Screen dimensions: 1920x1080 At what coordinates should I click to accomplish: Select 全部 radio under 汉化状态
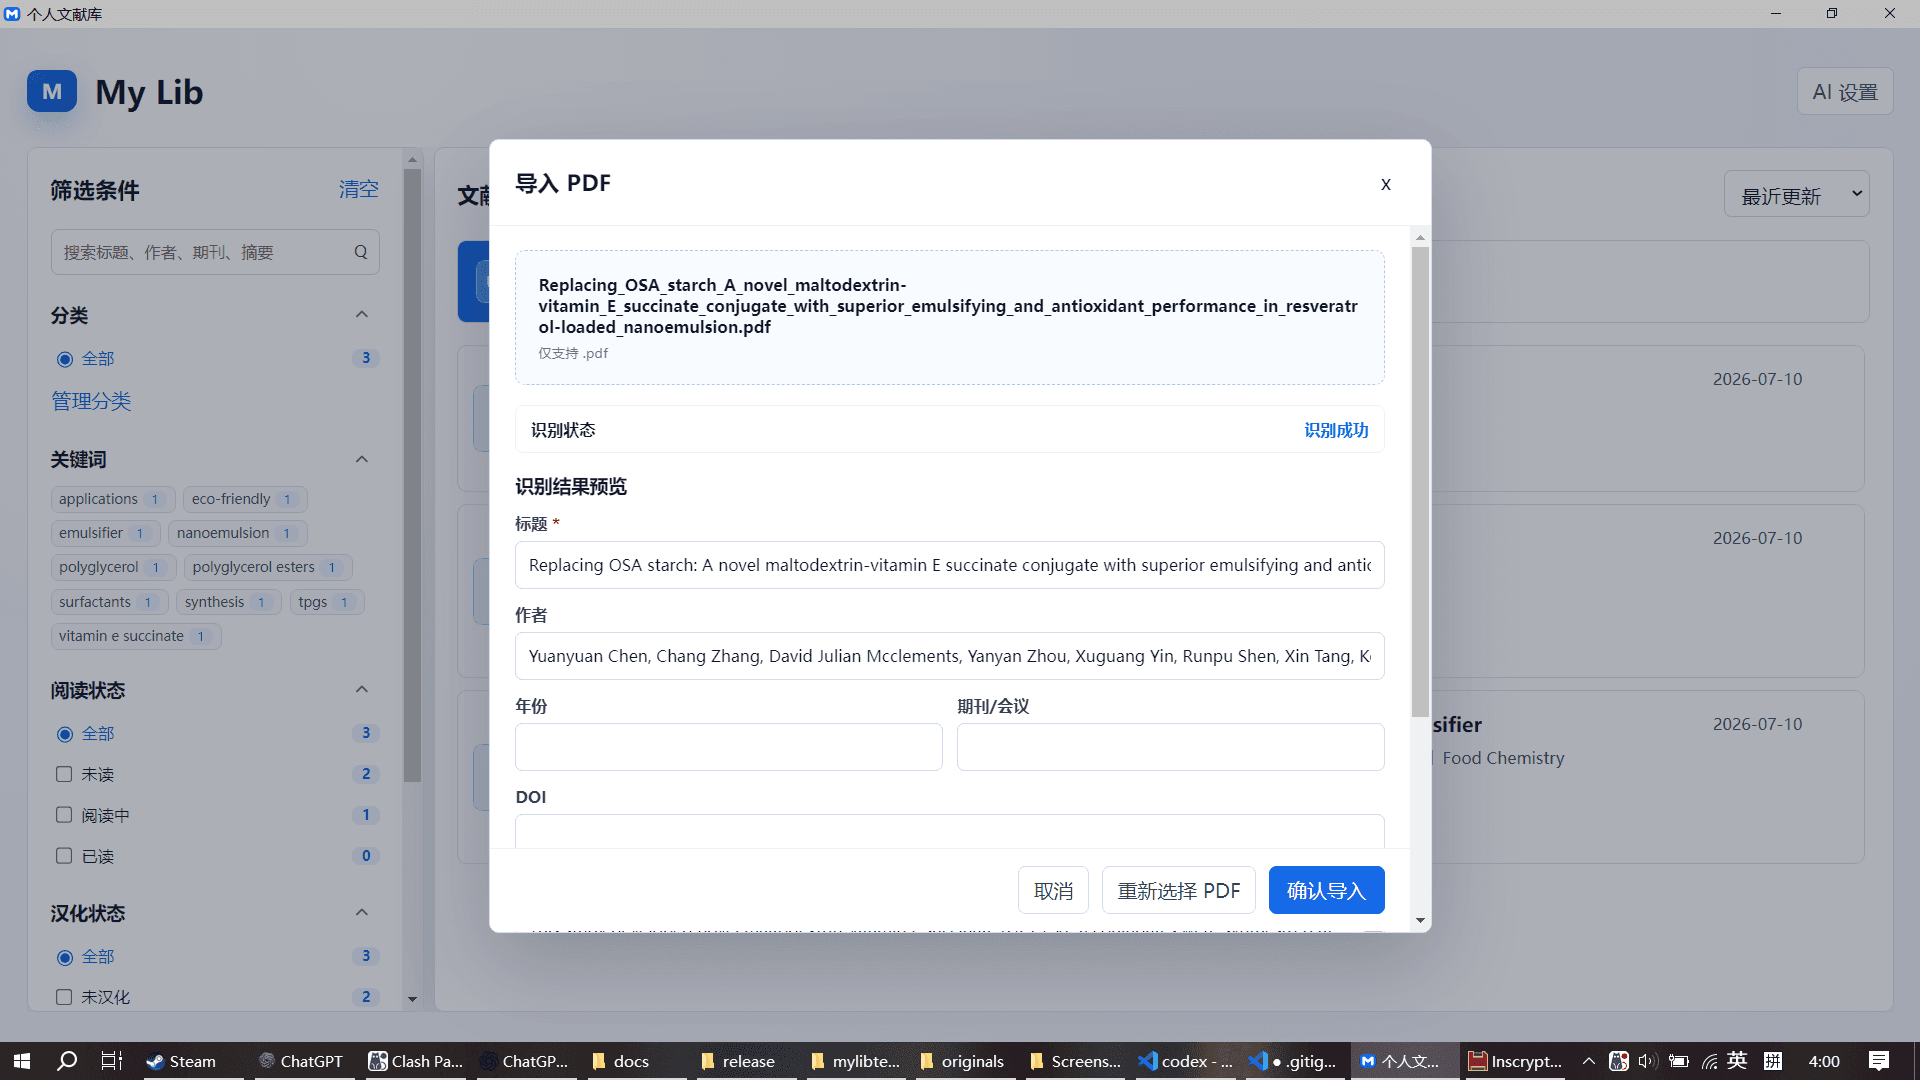point(65,957)
